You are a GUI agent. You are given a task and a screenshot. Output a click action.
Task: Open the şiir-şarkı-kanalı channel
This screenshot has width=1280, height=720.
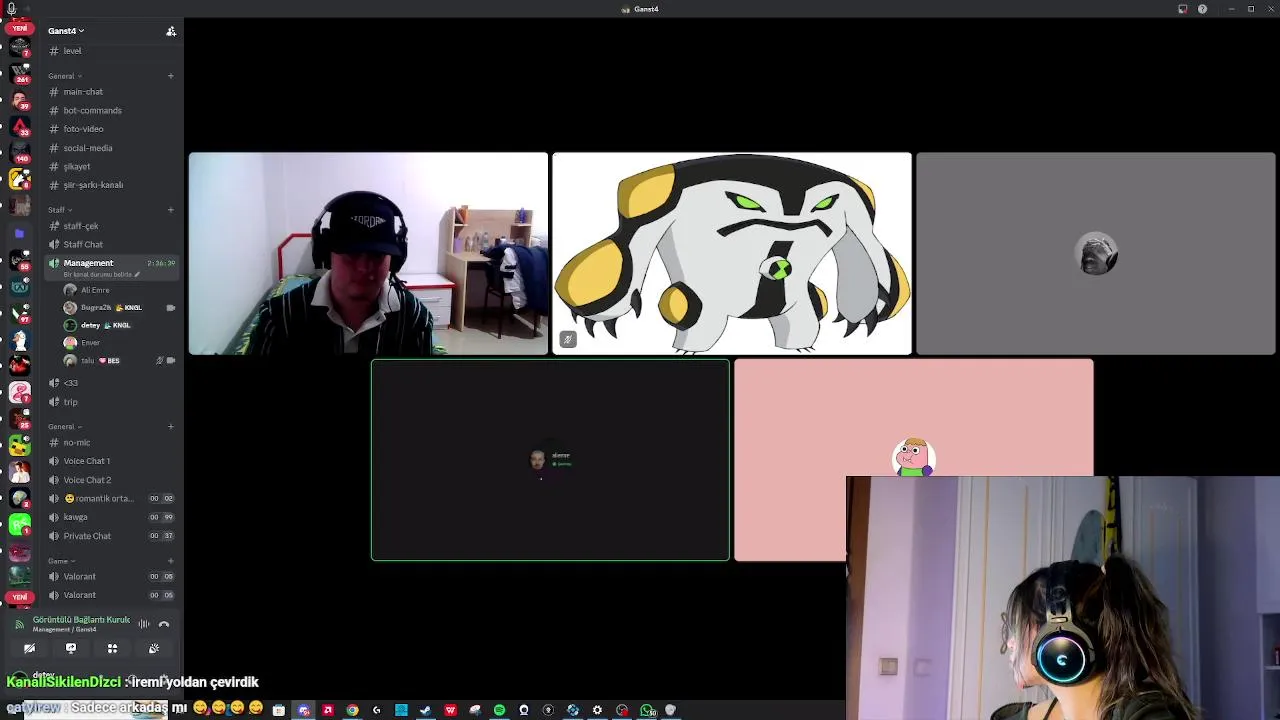point(112,185)
